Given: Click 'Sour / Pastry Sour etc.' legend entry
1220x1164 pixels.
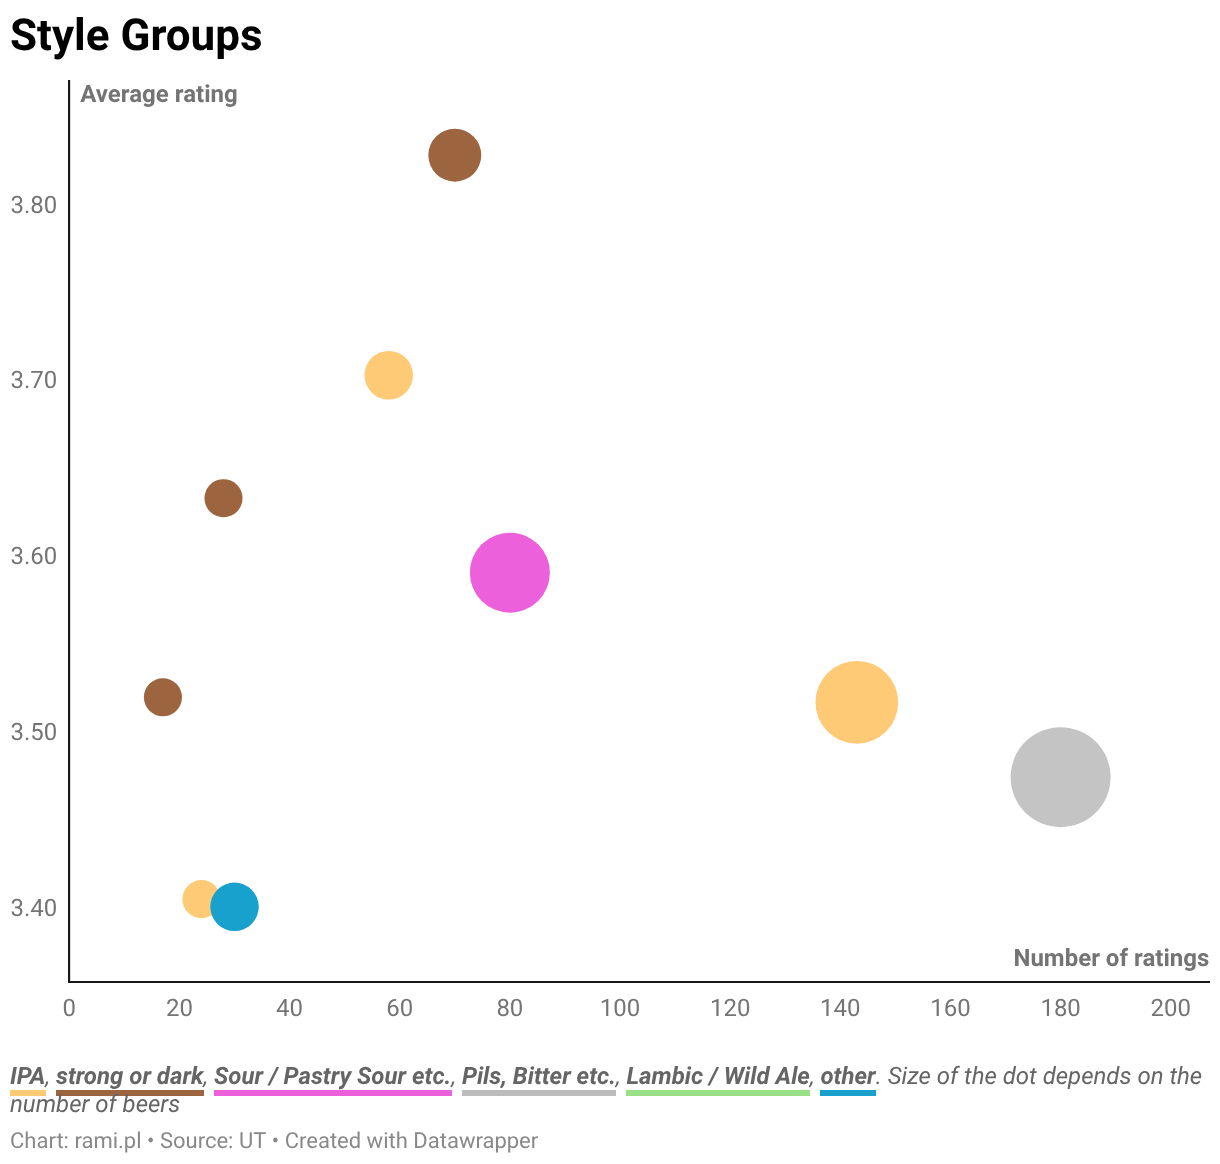Looking at the screenshot, I should (x=333, y=1077).
